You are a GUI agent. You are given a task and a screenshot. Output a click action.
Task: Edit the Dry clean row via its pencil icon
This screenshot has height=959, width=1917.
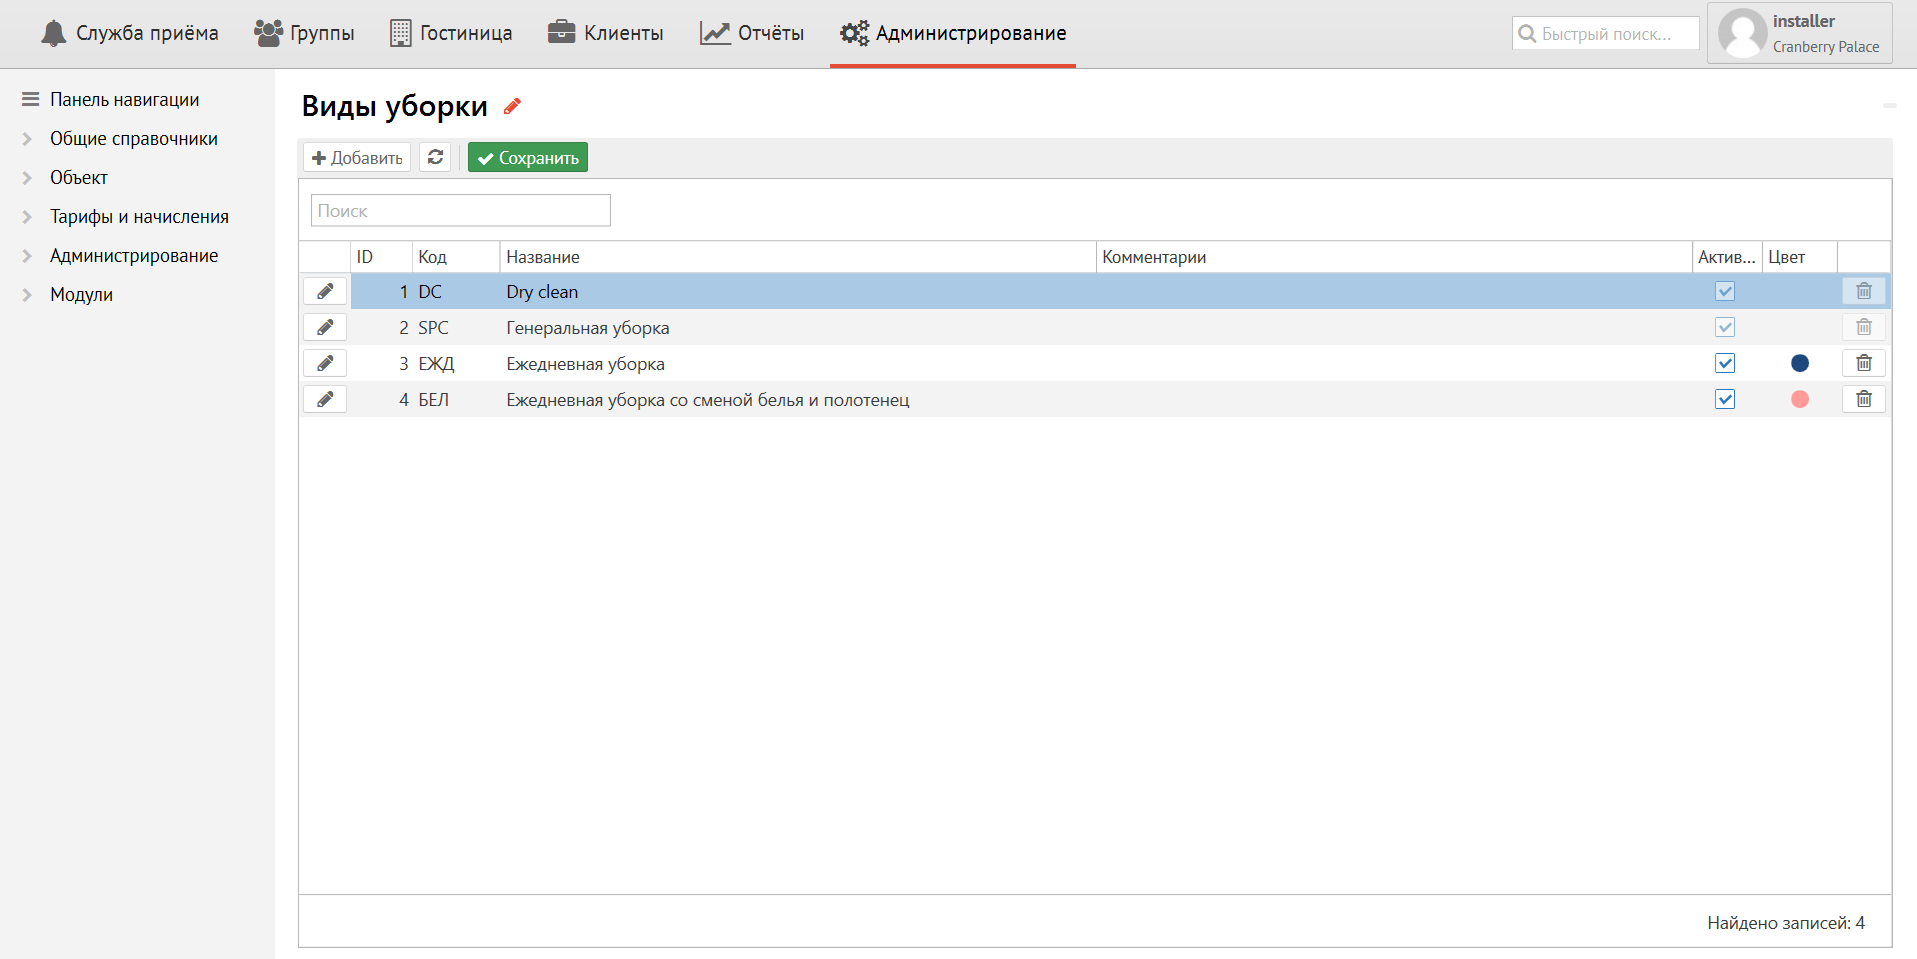325,291
